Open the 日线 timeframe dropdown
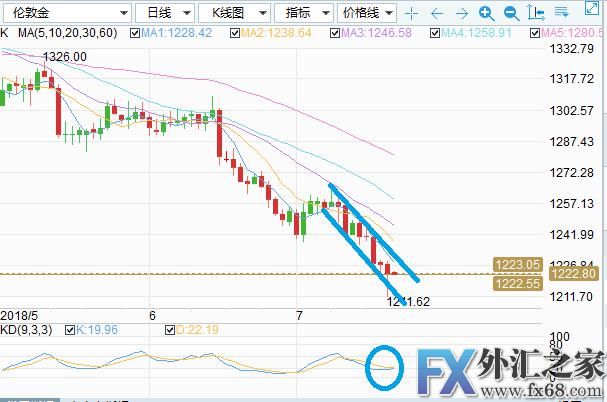The height and width of the screenshot is (402, 607). [x=165, y=13]
